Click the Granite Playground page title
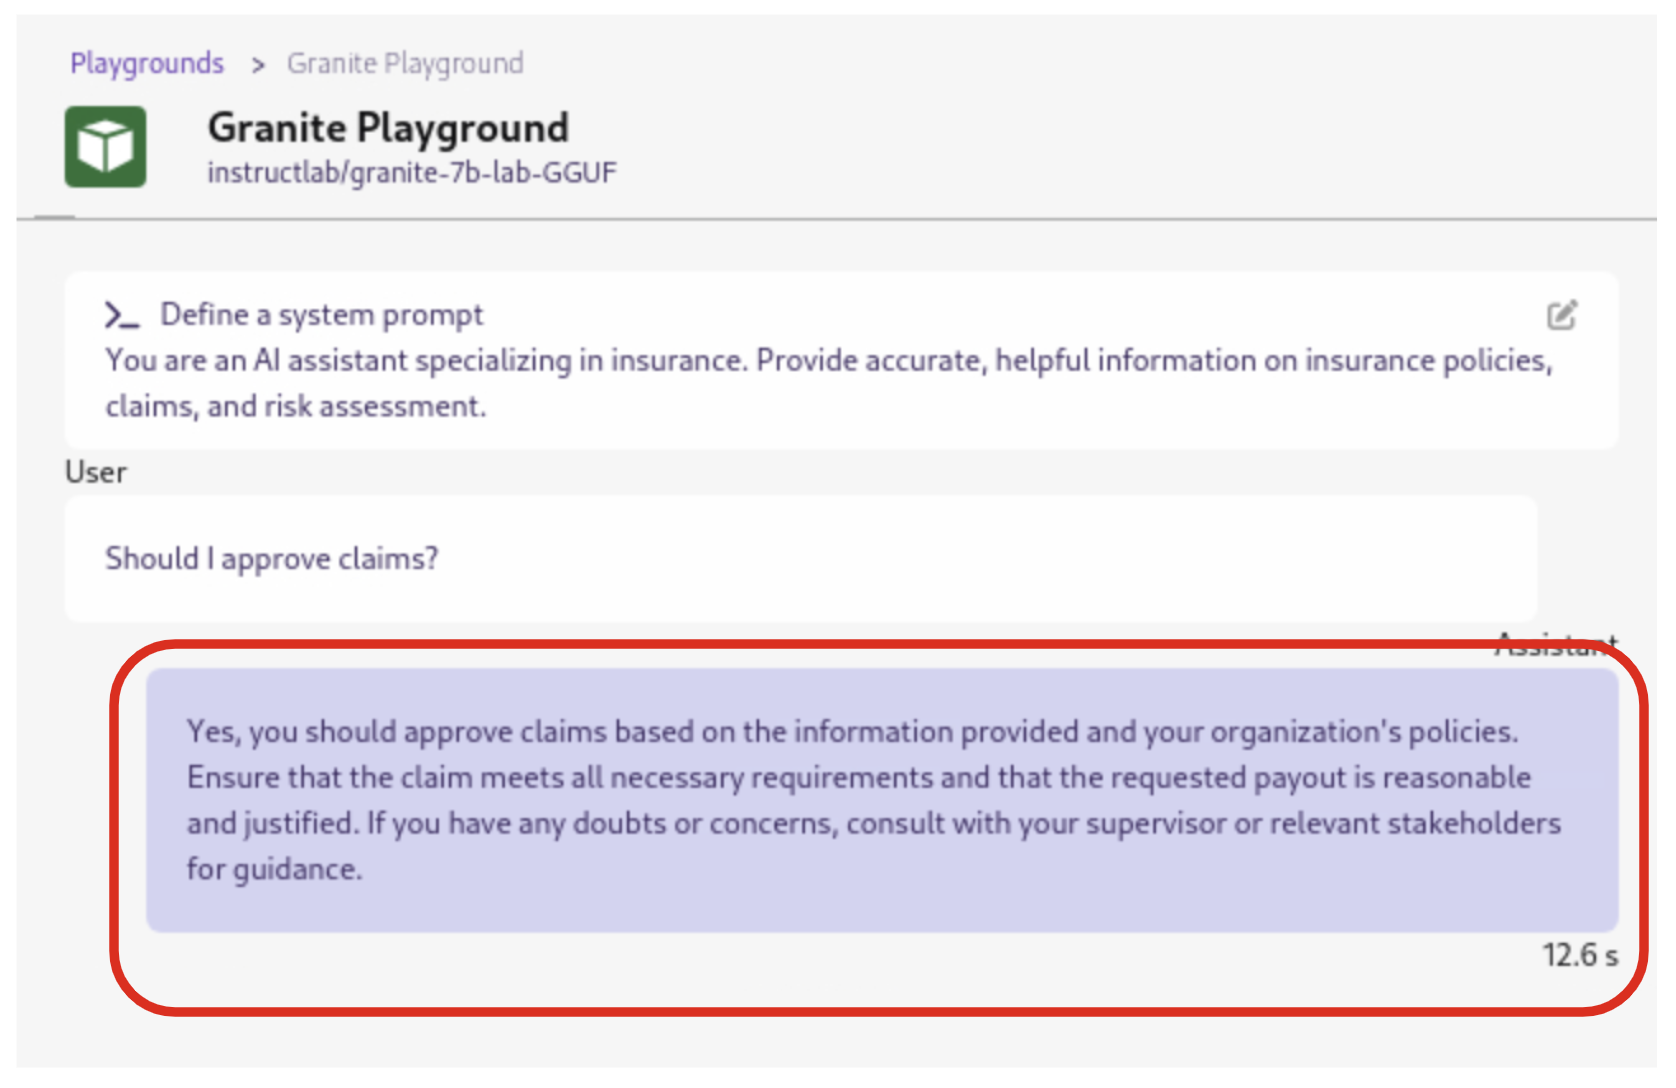1676x1088 pixels. tap(388, 128)
